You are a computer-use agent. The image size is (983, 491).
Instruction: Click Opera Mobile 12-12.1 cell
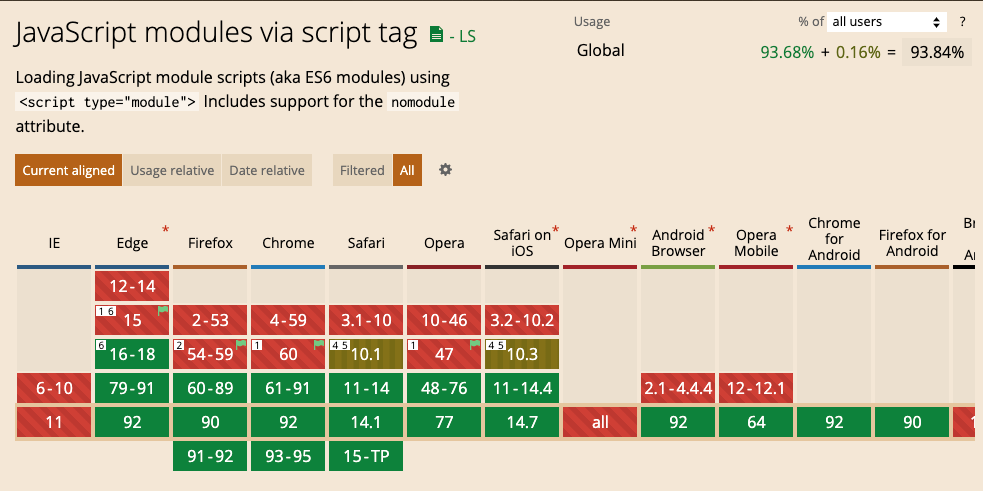pos(756,388)
